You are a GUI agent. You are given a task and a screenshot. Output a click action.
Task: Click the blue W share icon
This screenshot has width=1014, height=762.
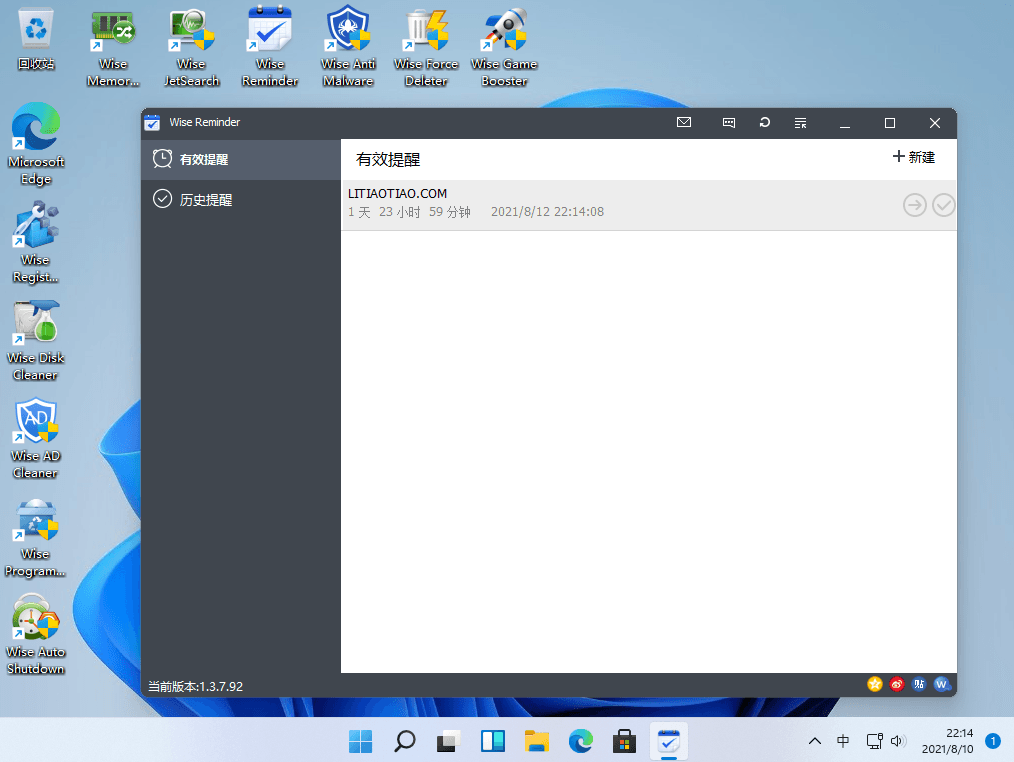click(942, 684)
